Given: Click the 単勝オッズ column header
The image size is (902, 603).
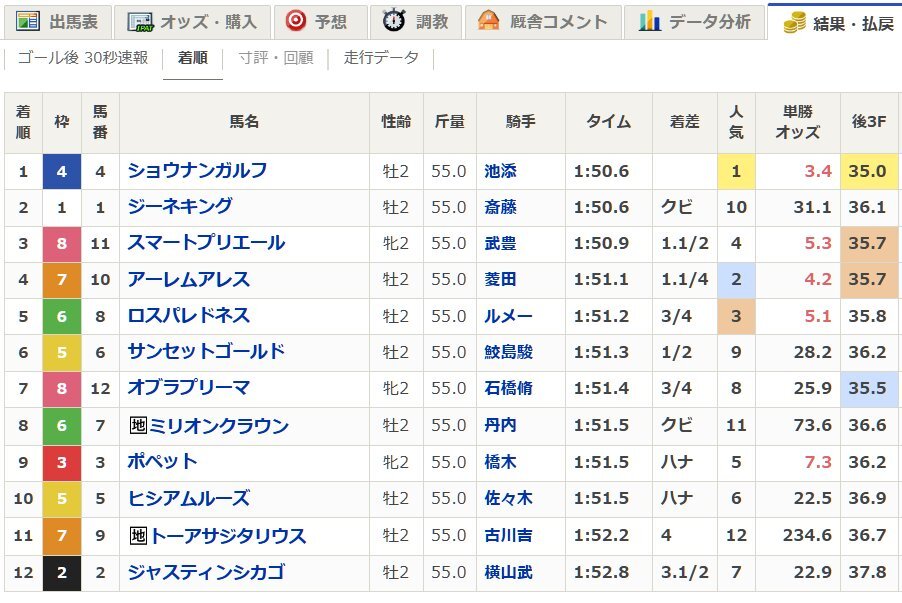Looking at the screenshot, I should pyautogui.click(x=797, y=121).
